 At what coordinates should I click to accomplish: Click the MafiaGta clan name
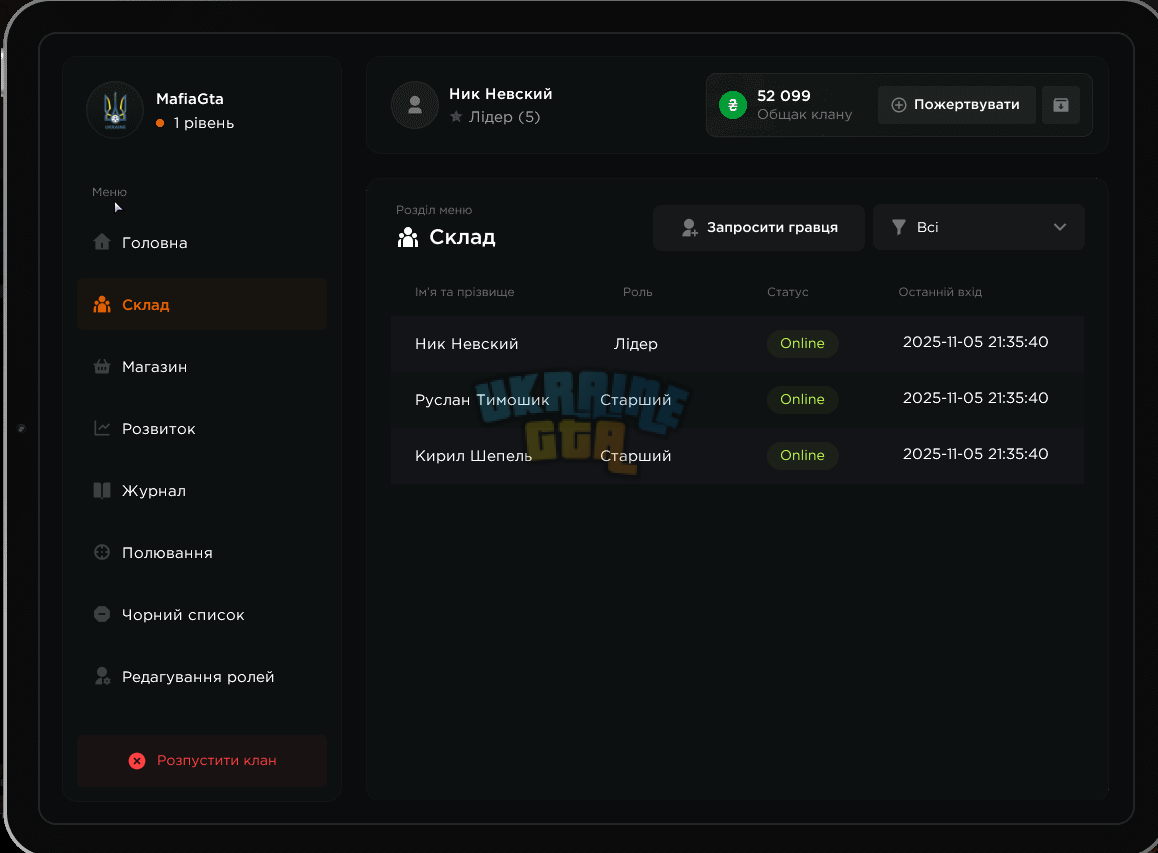pos(190,99)
